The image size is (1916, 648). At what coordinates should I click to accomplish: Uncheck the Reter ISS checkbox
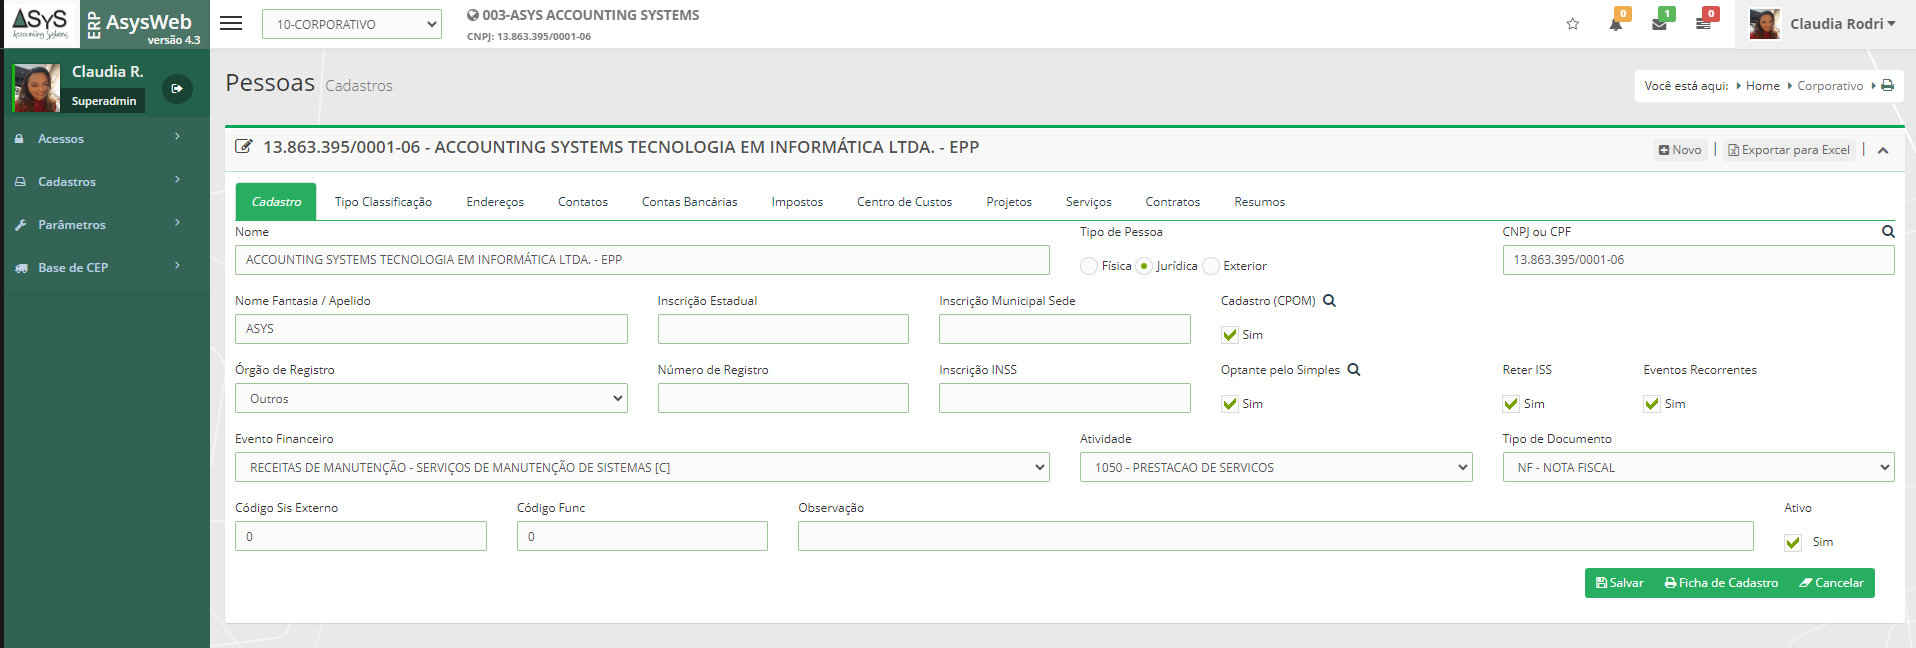click(x=1511, y=404)
